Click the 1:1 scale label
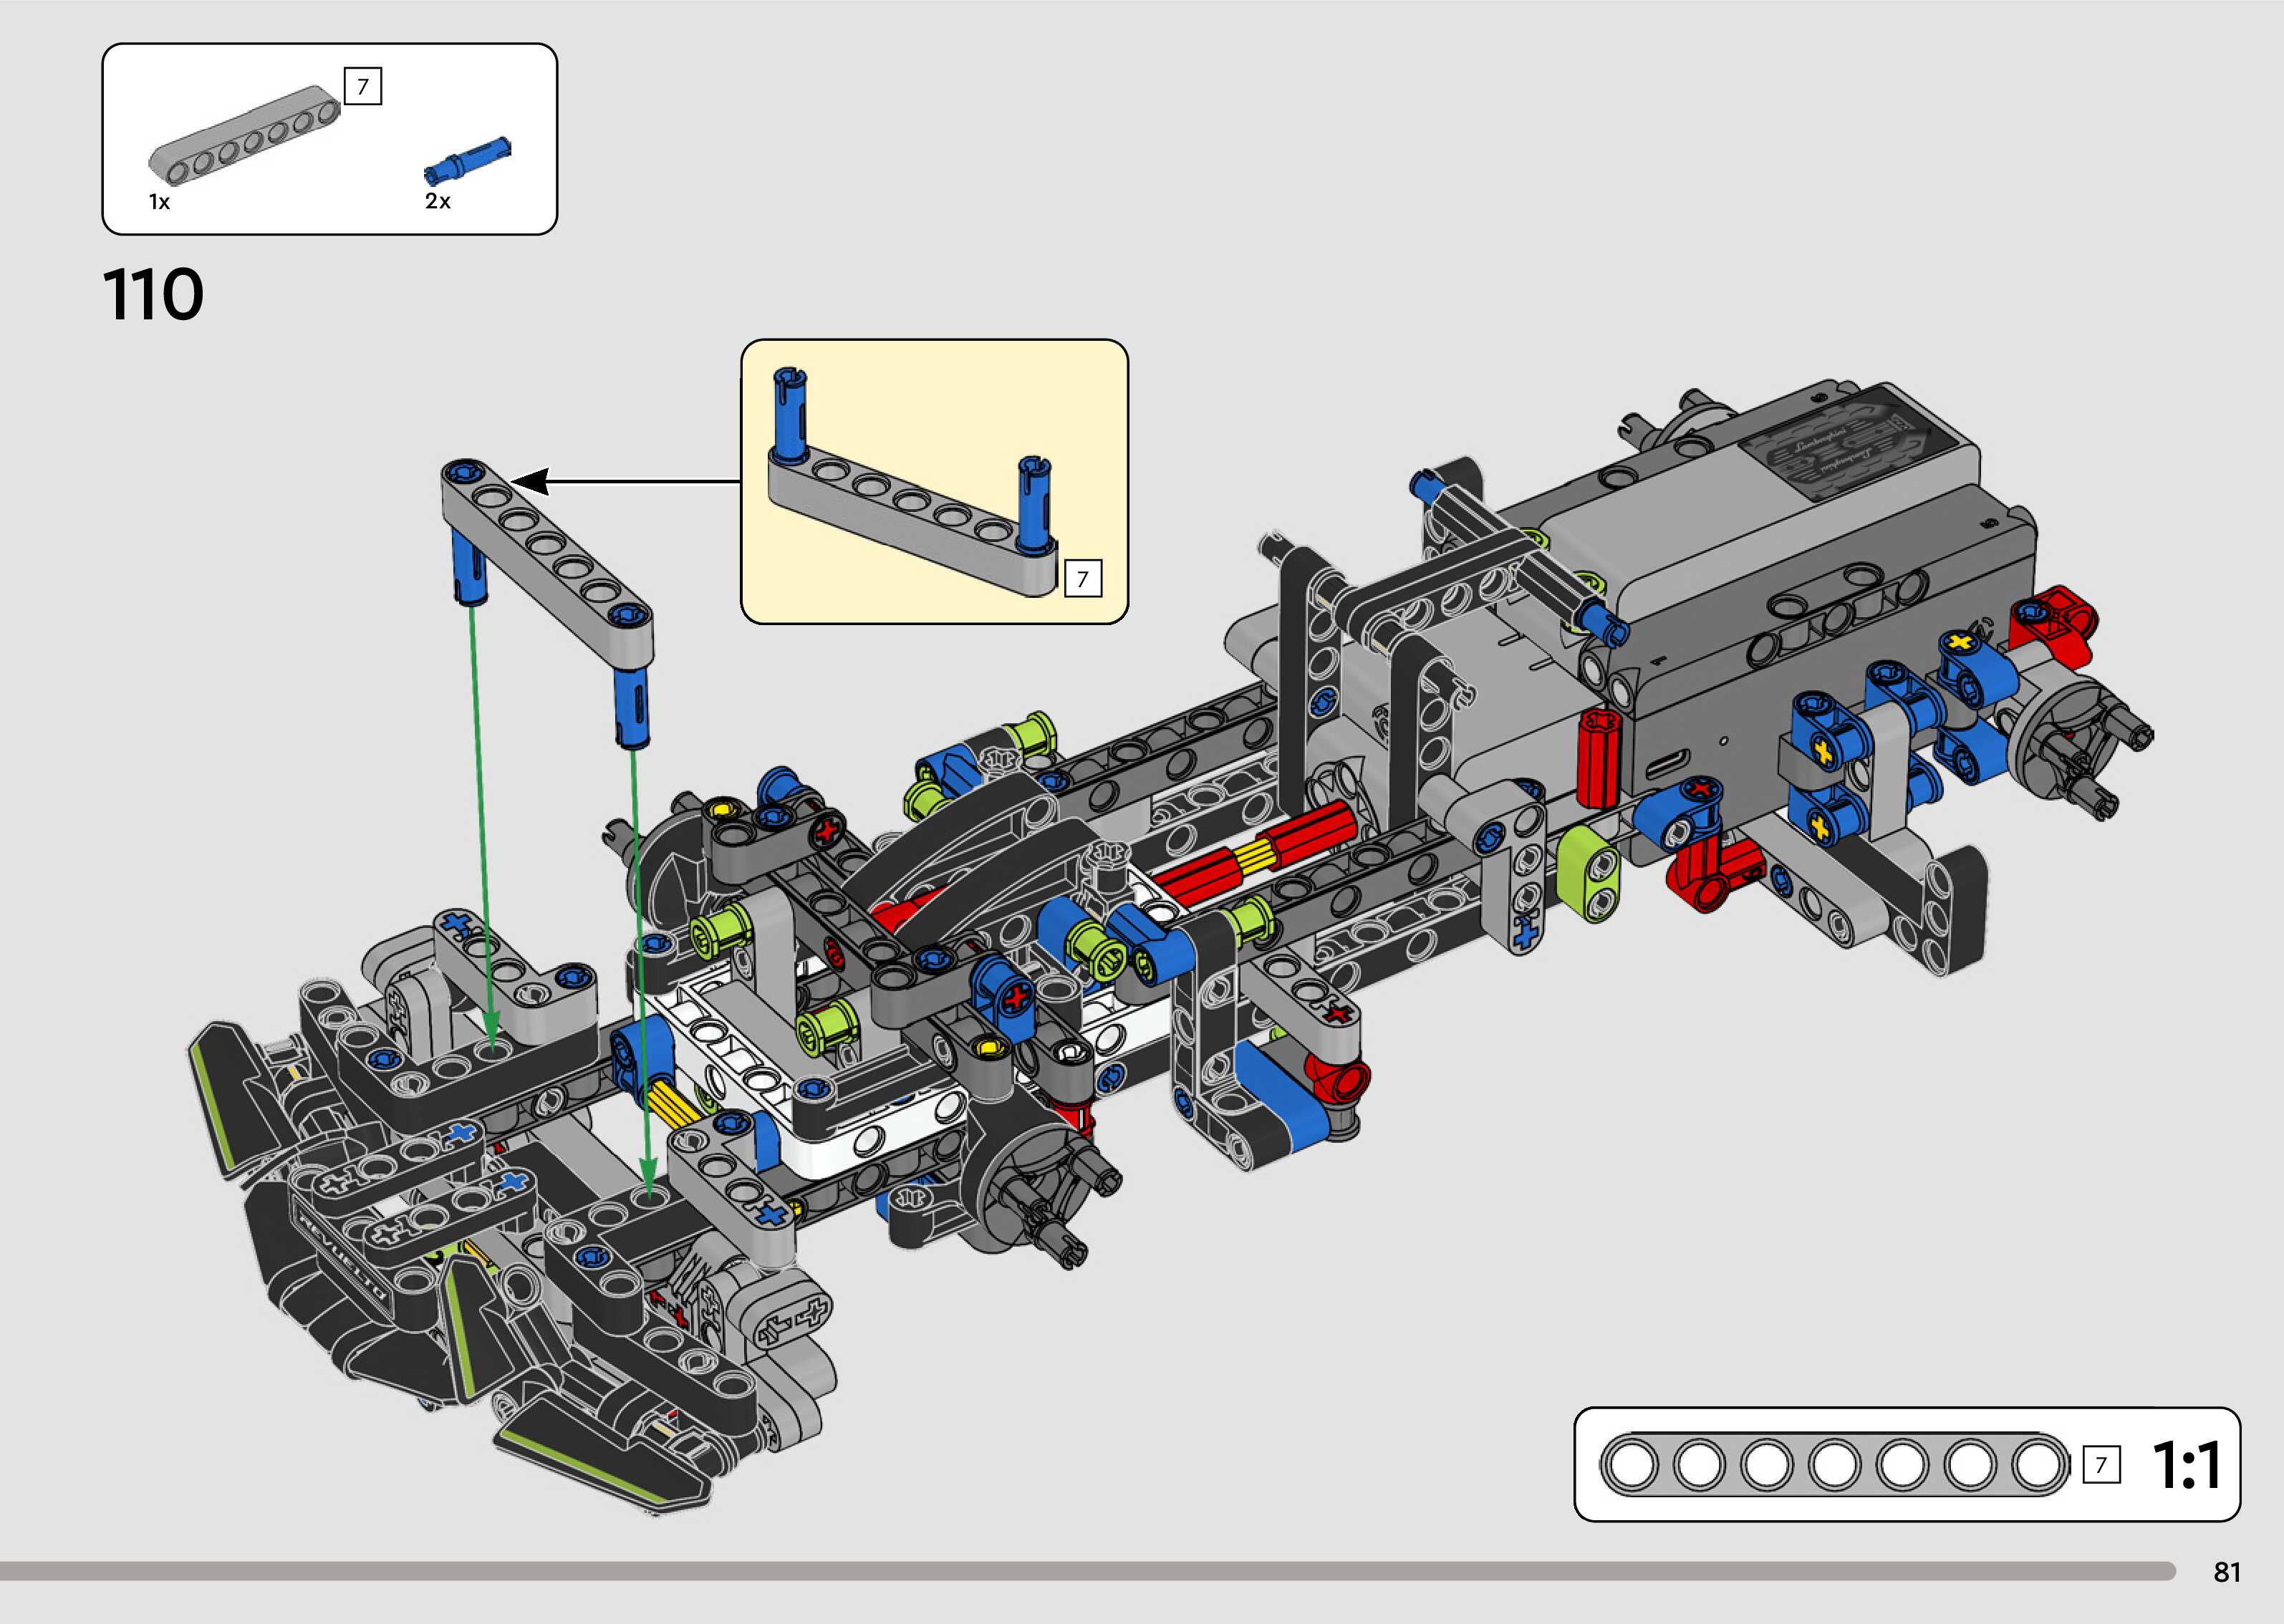The image size is (2284, 1624). click(x=2186, y=1466)
